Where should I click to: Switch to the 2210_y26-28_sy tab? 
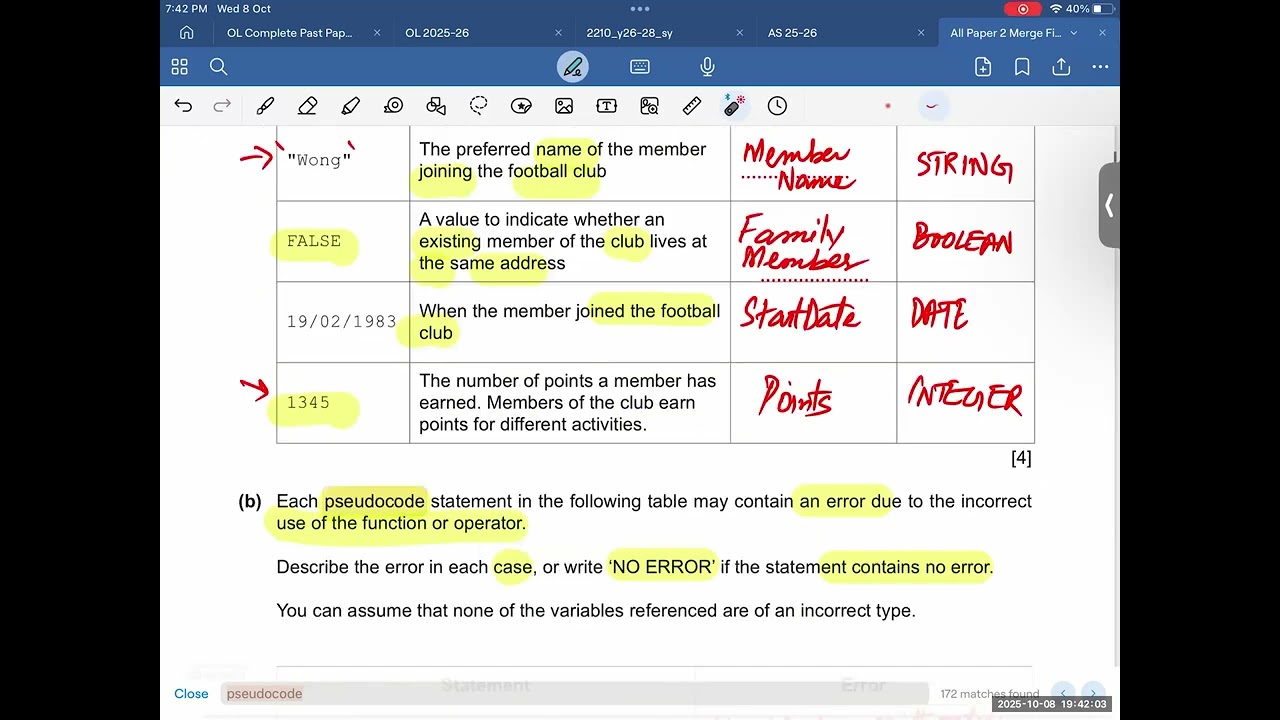point(629,33)
